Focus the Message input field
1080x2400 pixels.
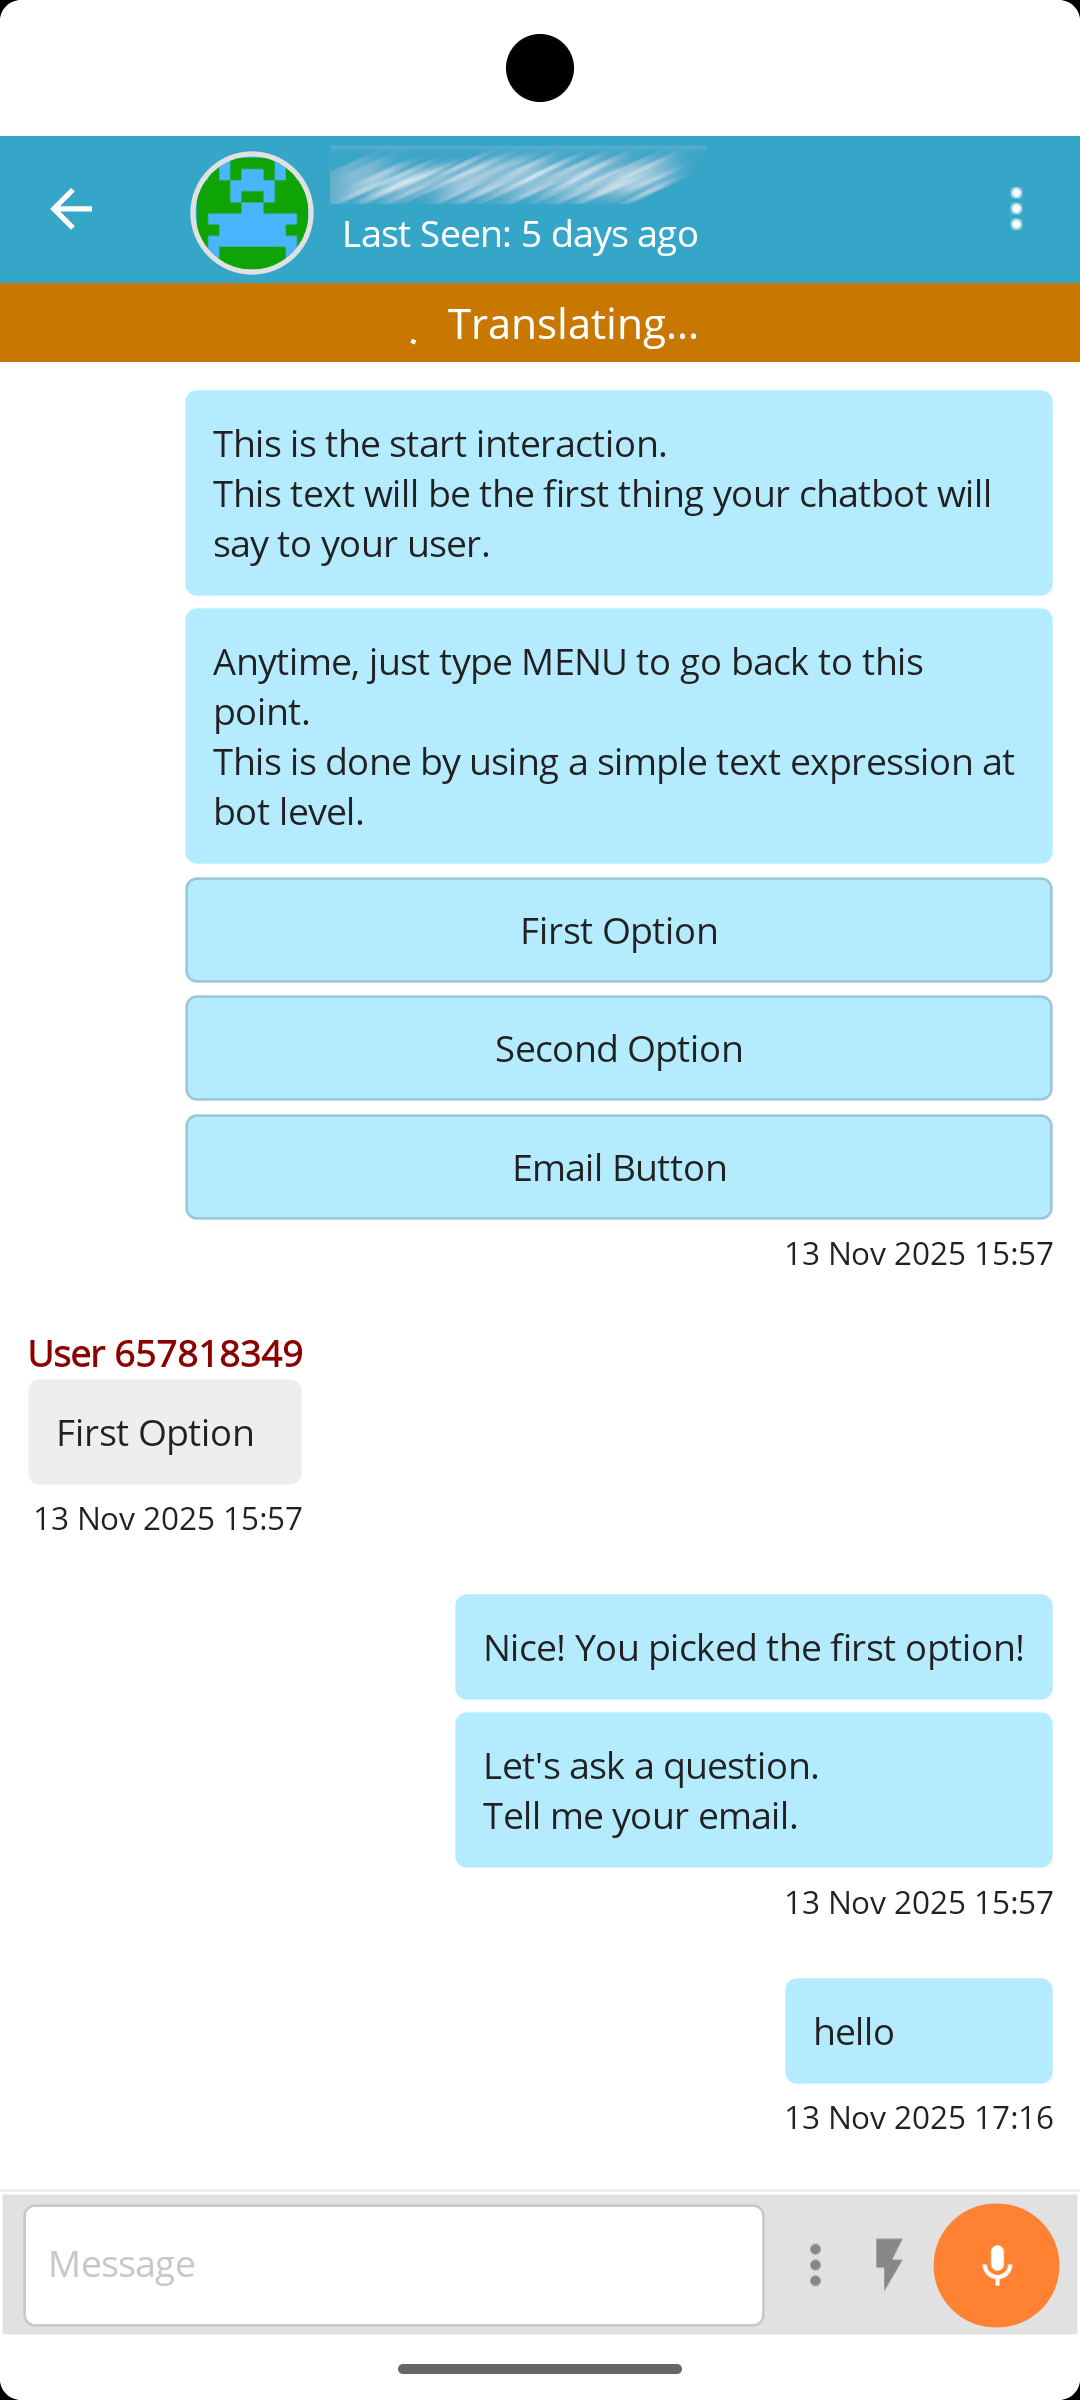coord(394,2265)
